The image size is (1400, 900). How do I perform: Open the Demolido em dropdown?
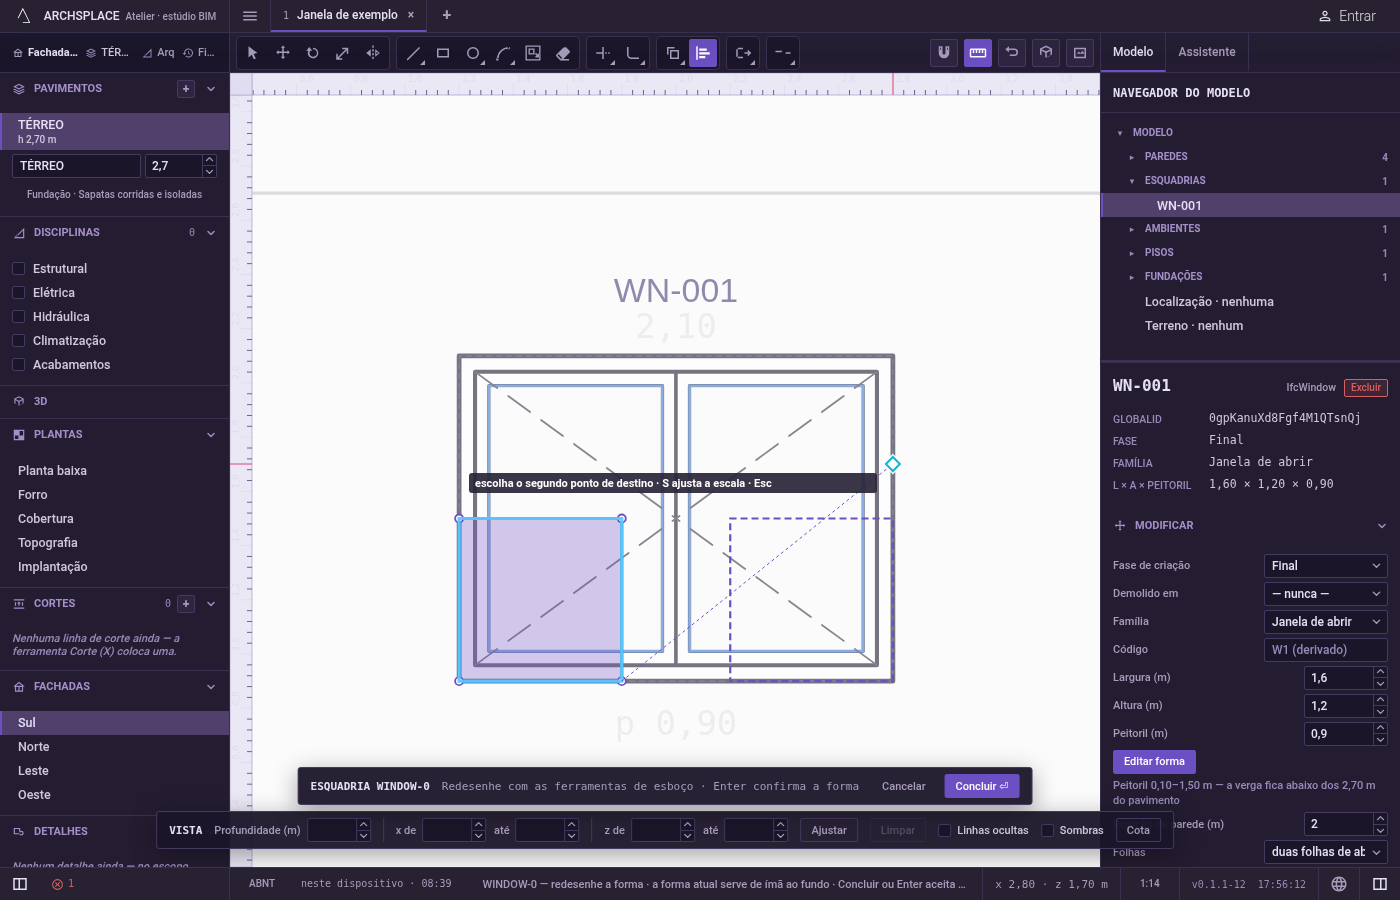coord(1325,594)
